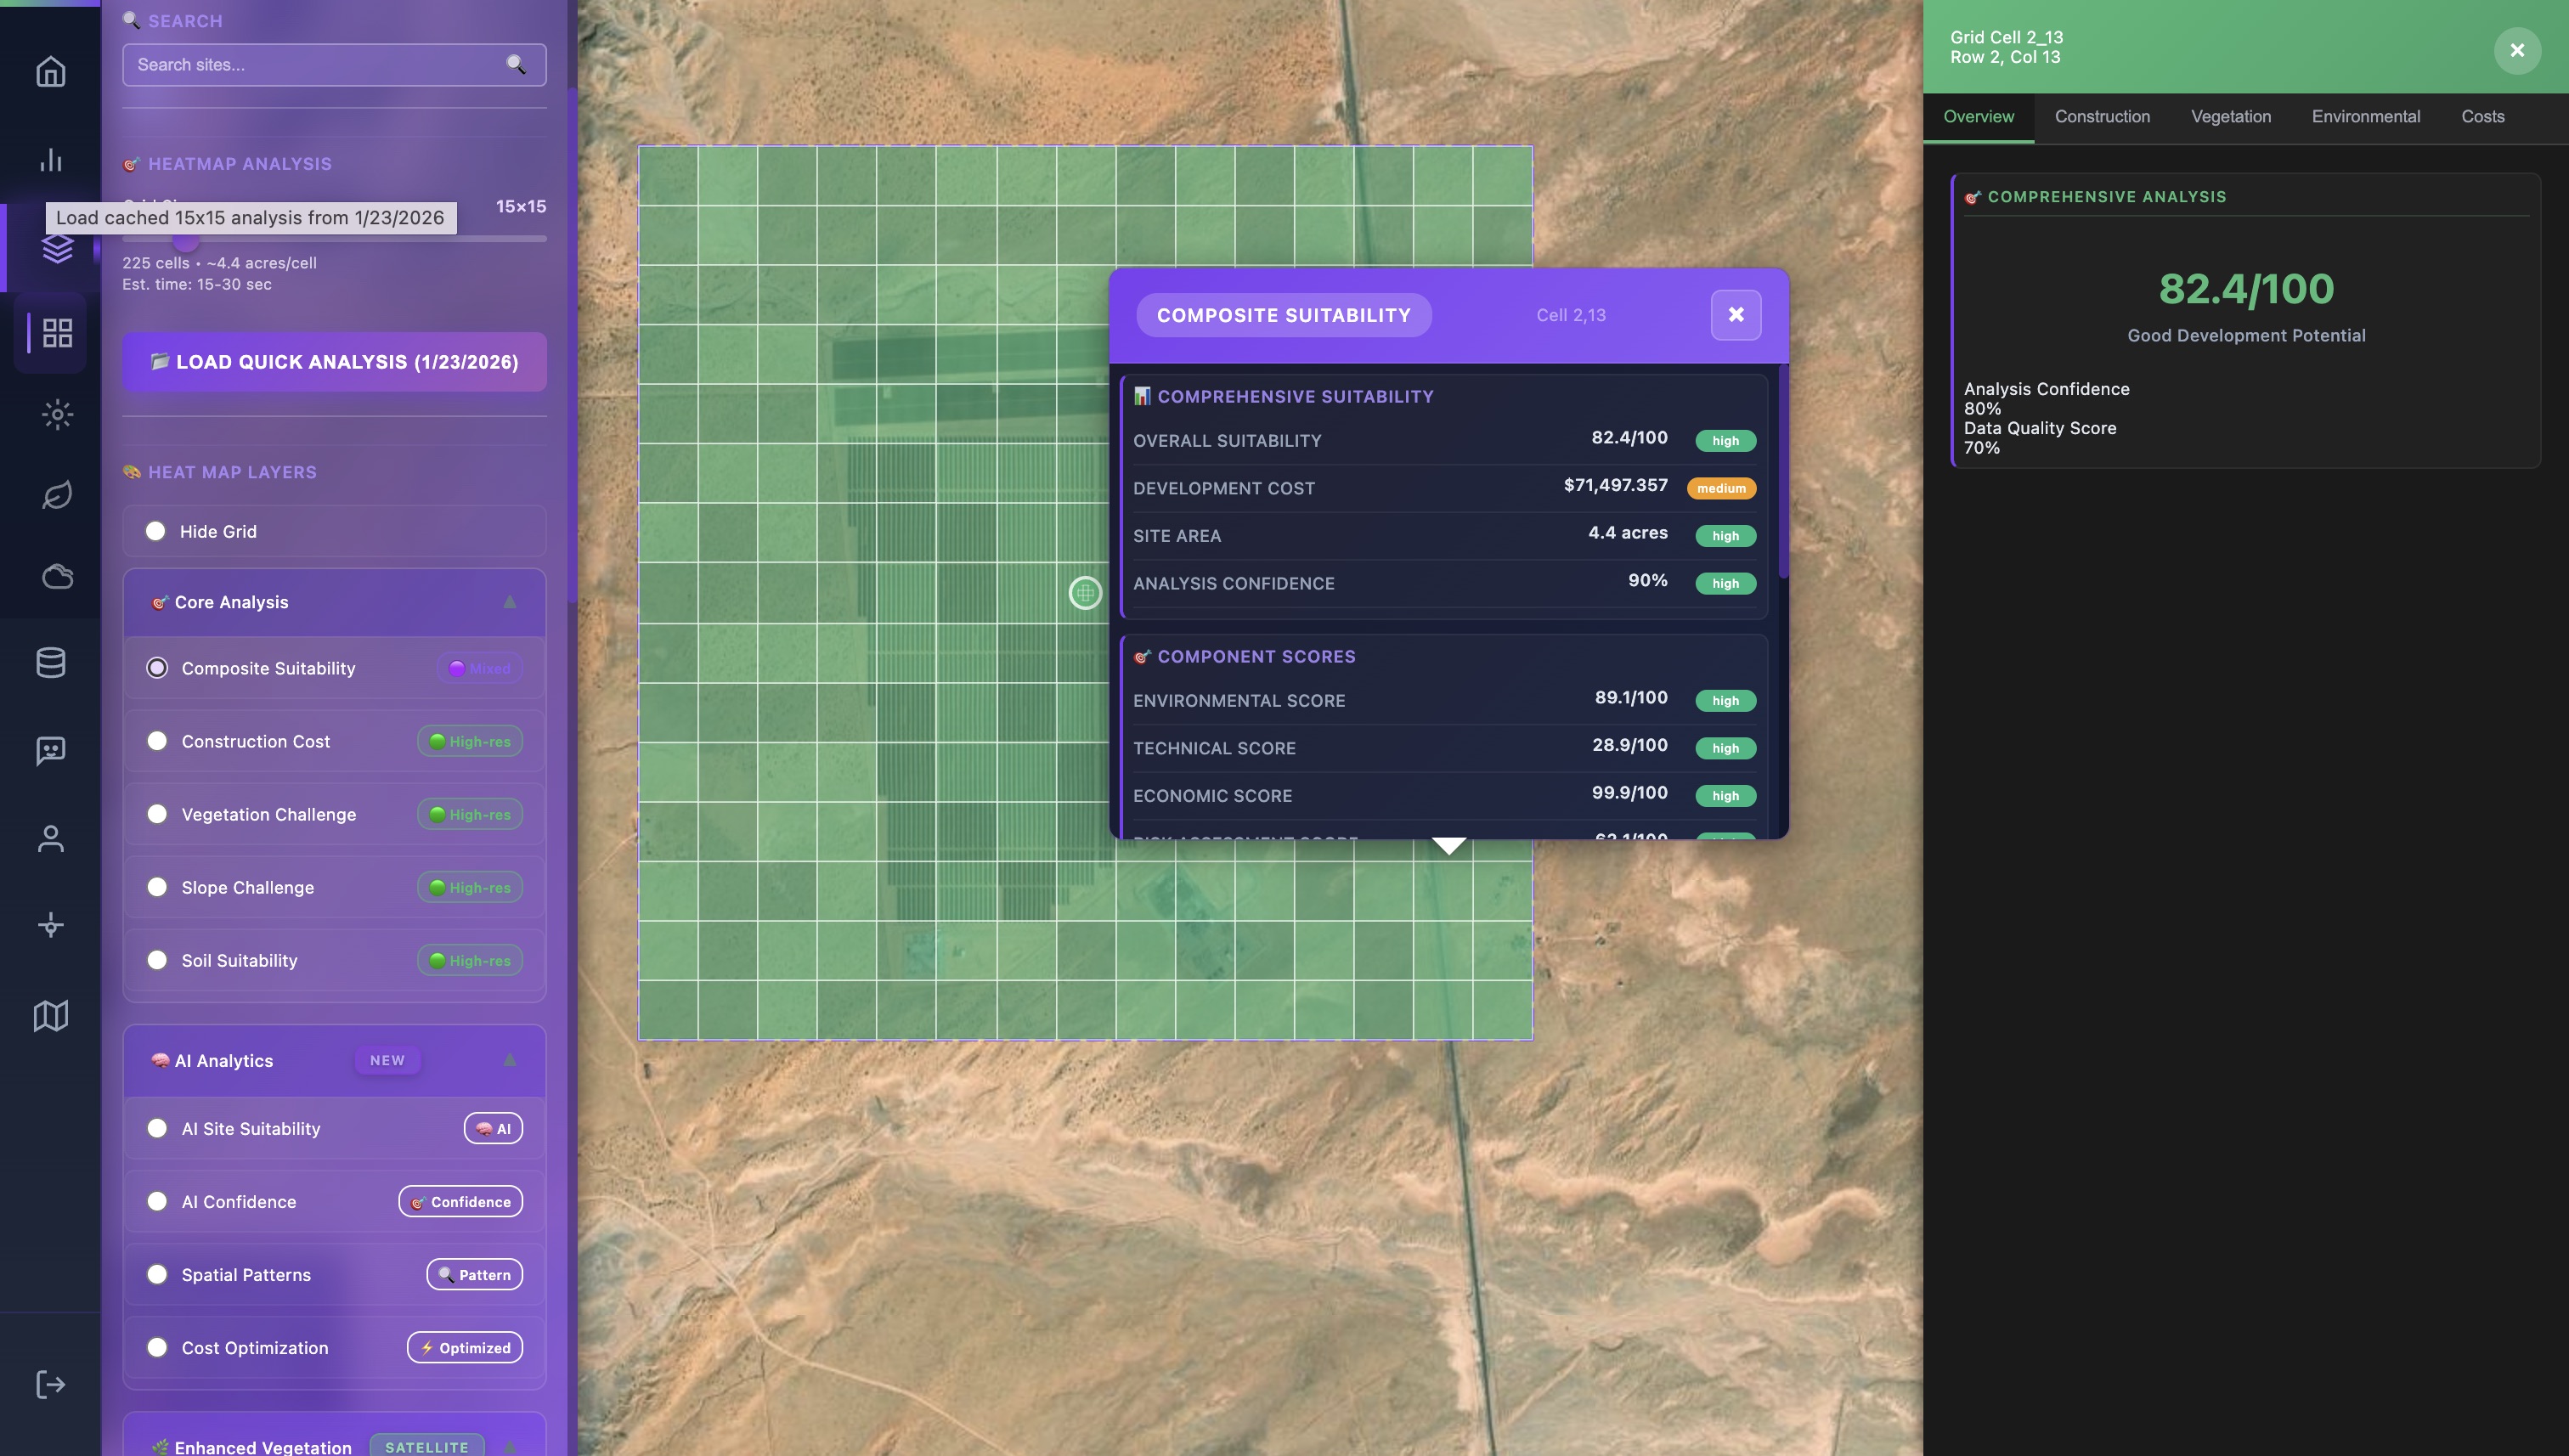Screen dimensions: 2569x1456
Task: Open the layers panel sidebar icon
Action: [x=57, y=248]
